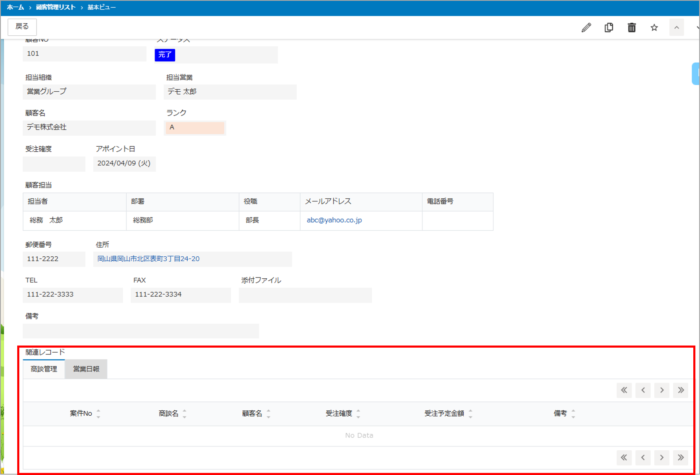Click the empty 受注確度 field

(x=54, y=164)
